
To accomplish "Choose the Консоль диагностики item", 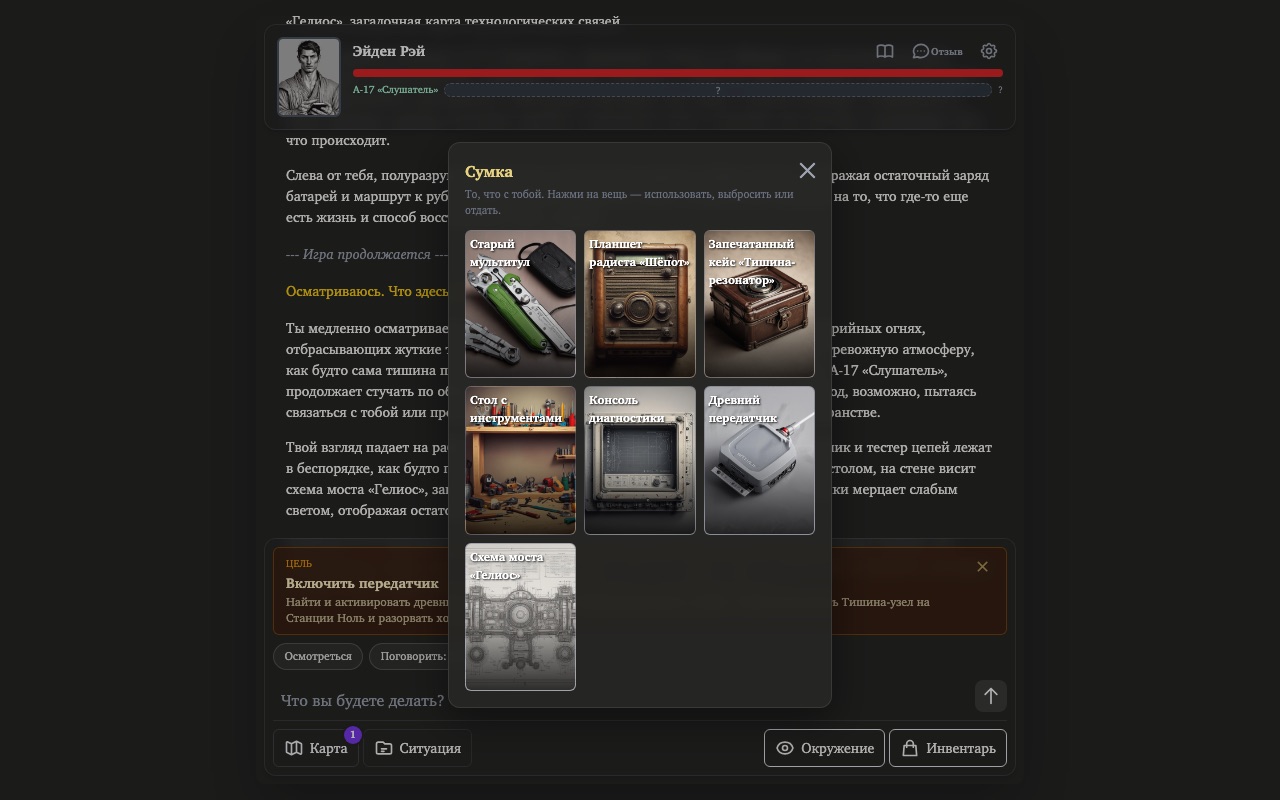I will (640, 460).
